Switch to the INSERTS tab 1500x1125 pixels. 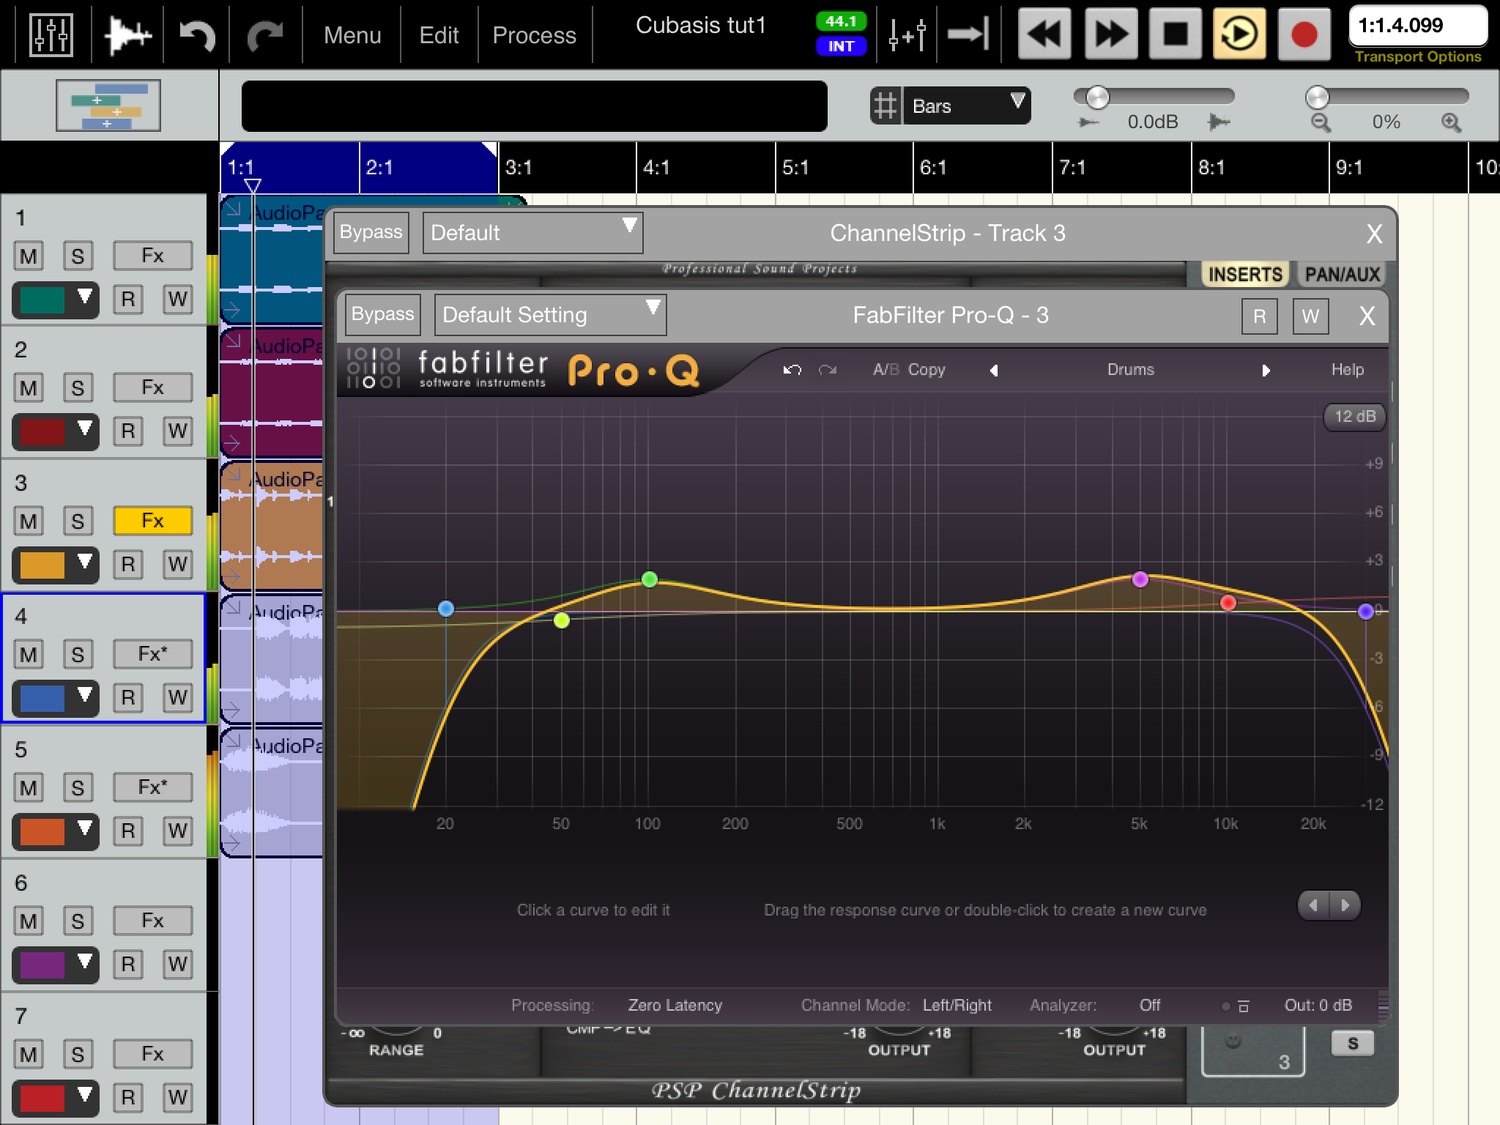point(1245,274)
